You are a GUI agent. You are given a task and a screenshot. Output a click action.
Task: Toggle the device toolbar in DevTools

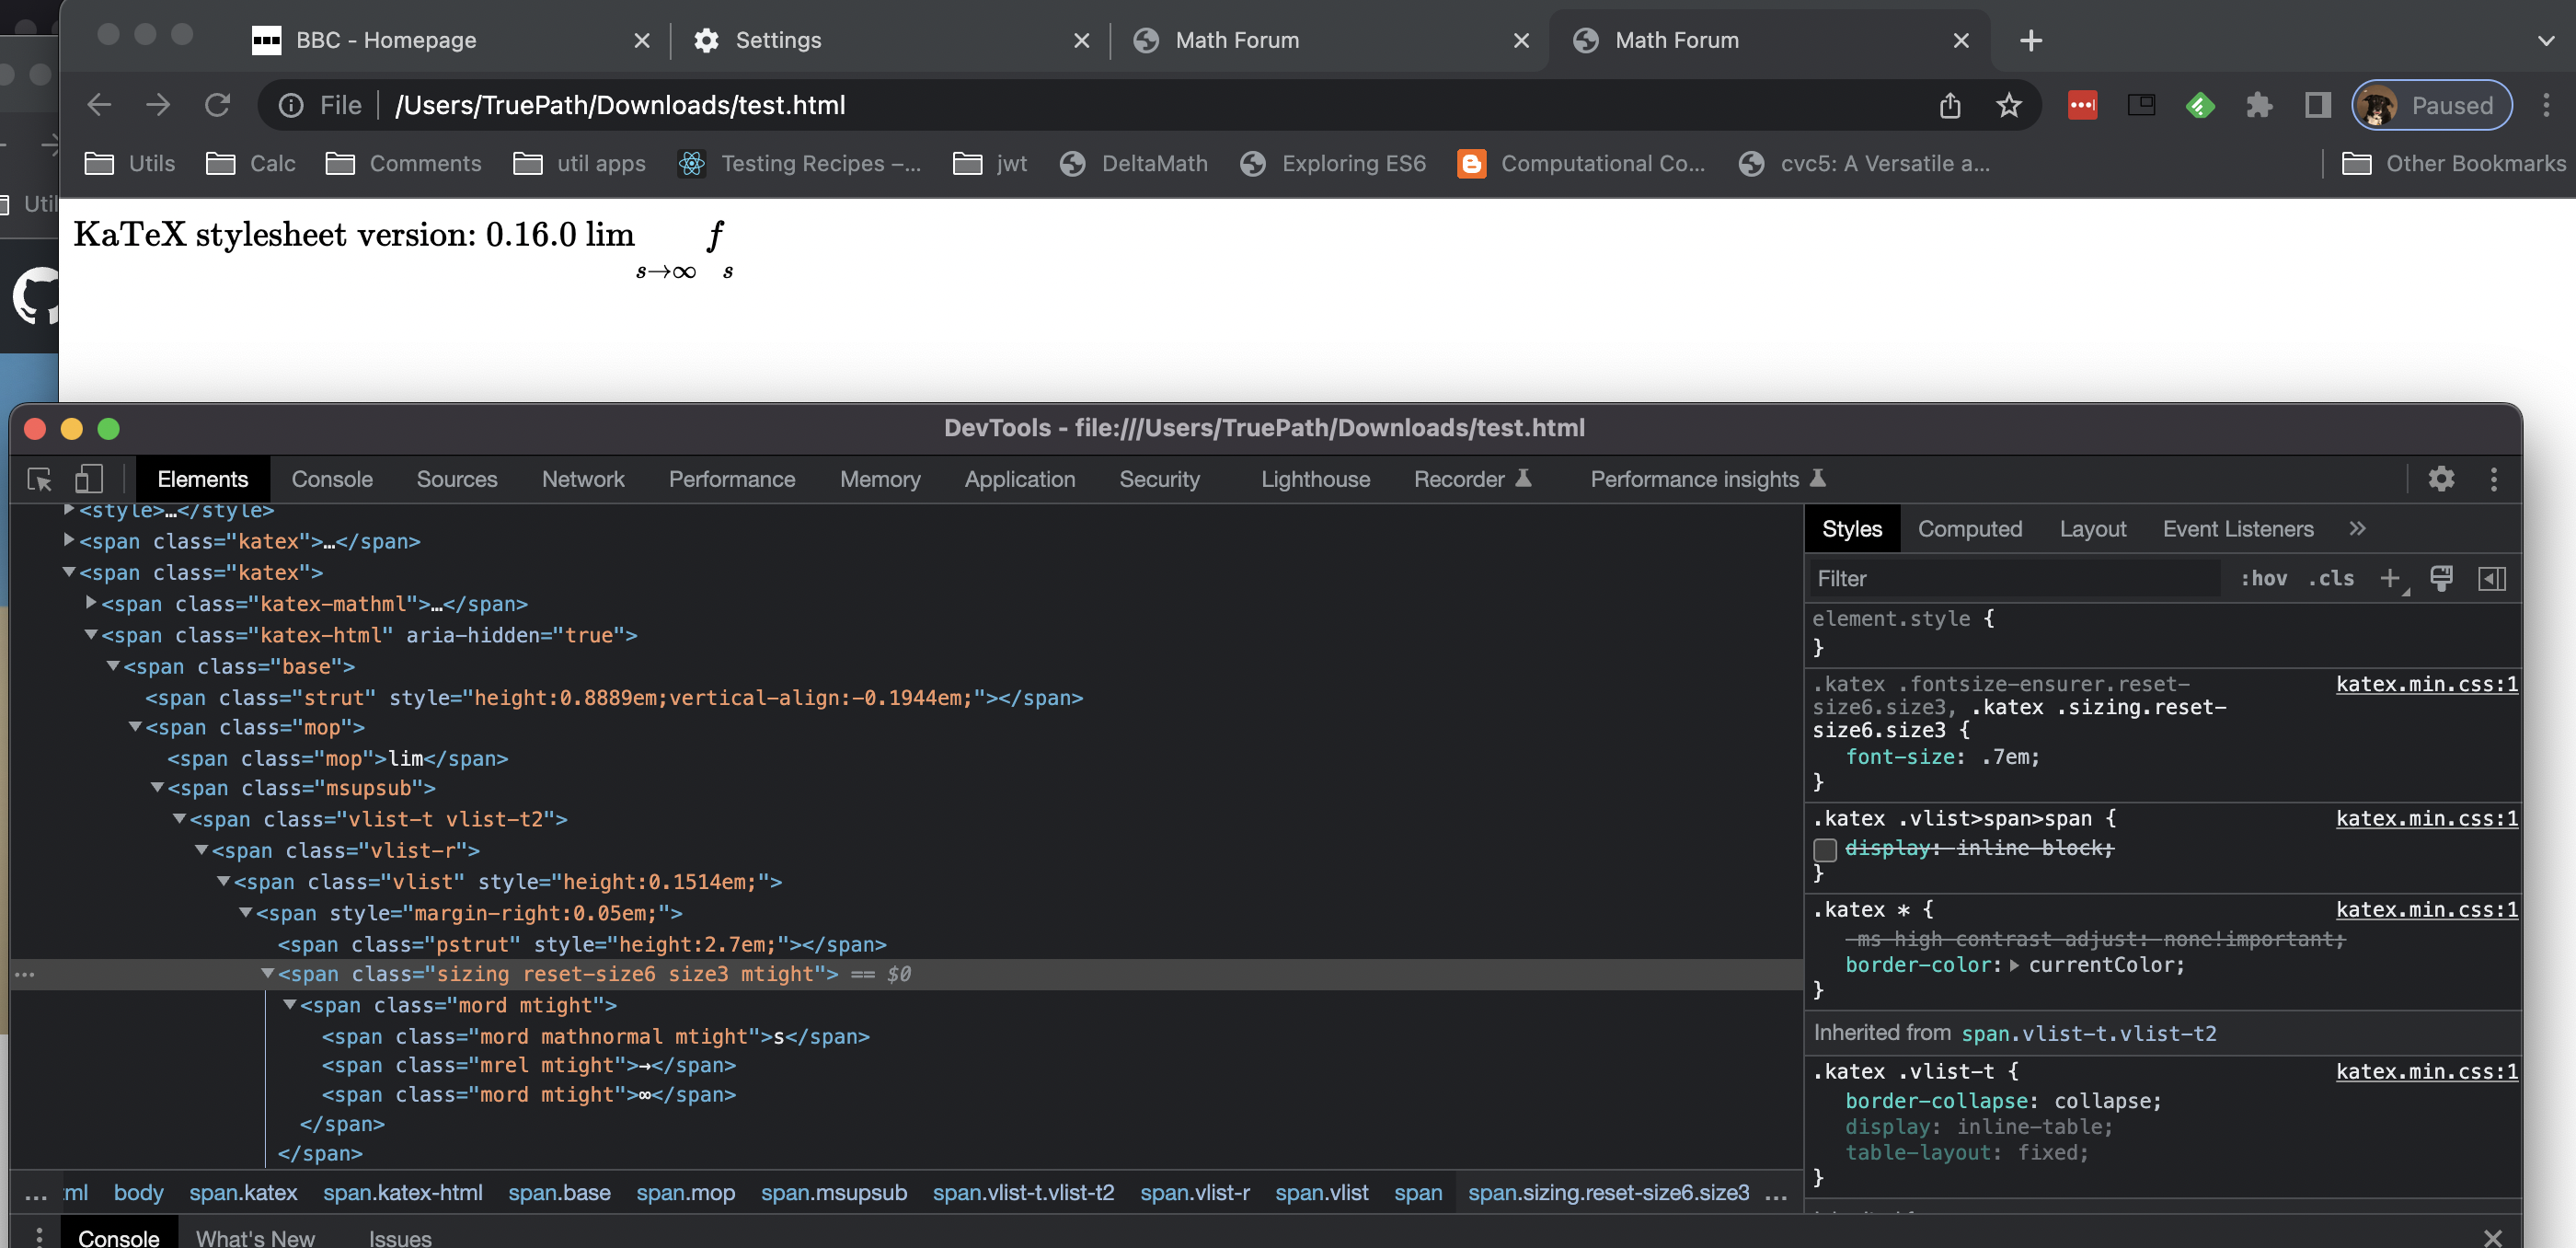(x=88, y=479)
